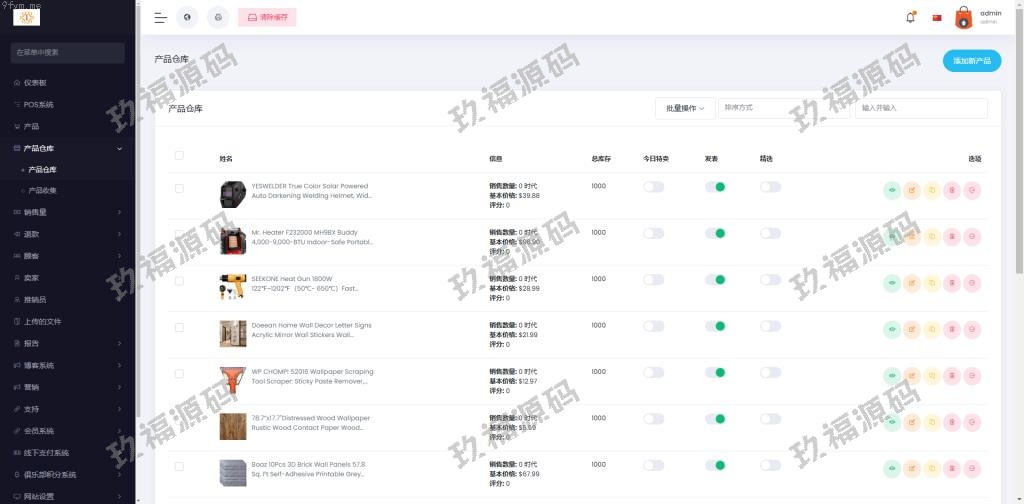The image size is (1024, 504).
Task: Click the last pink icon for WP CHOMP row
Action: [971, 375]
